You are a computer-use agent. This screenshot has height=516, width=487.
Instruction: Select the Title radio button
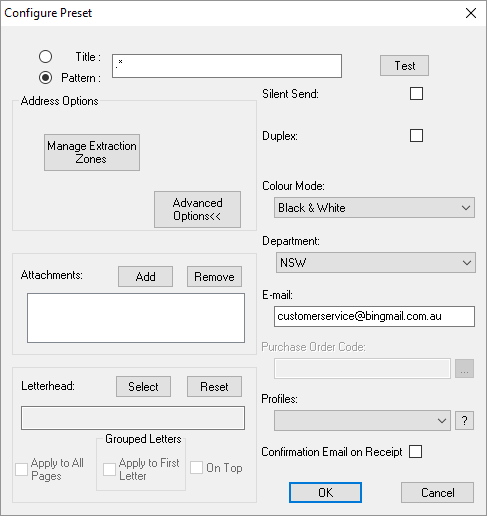pos(45,57)
